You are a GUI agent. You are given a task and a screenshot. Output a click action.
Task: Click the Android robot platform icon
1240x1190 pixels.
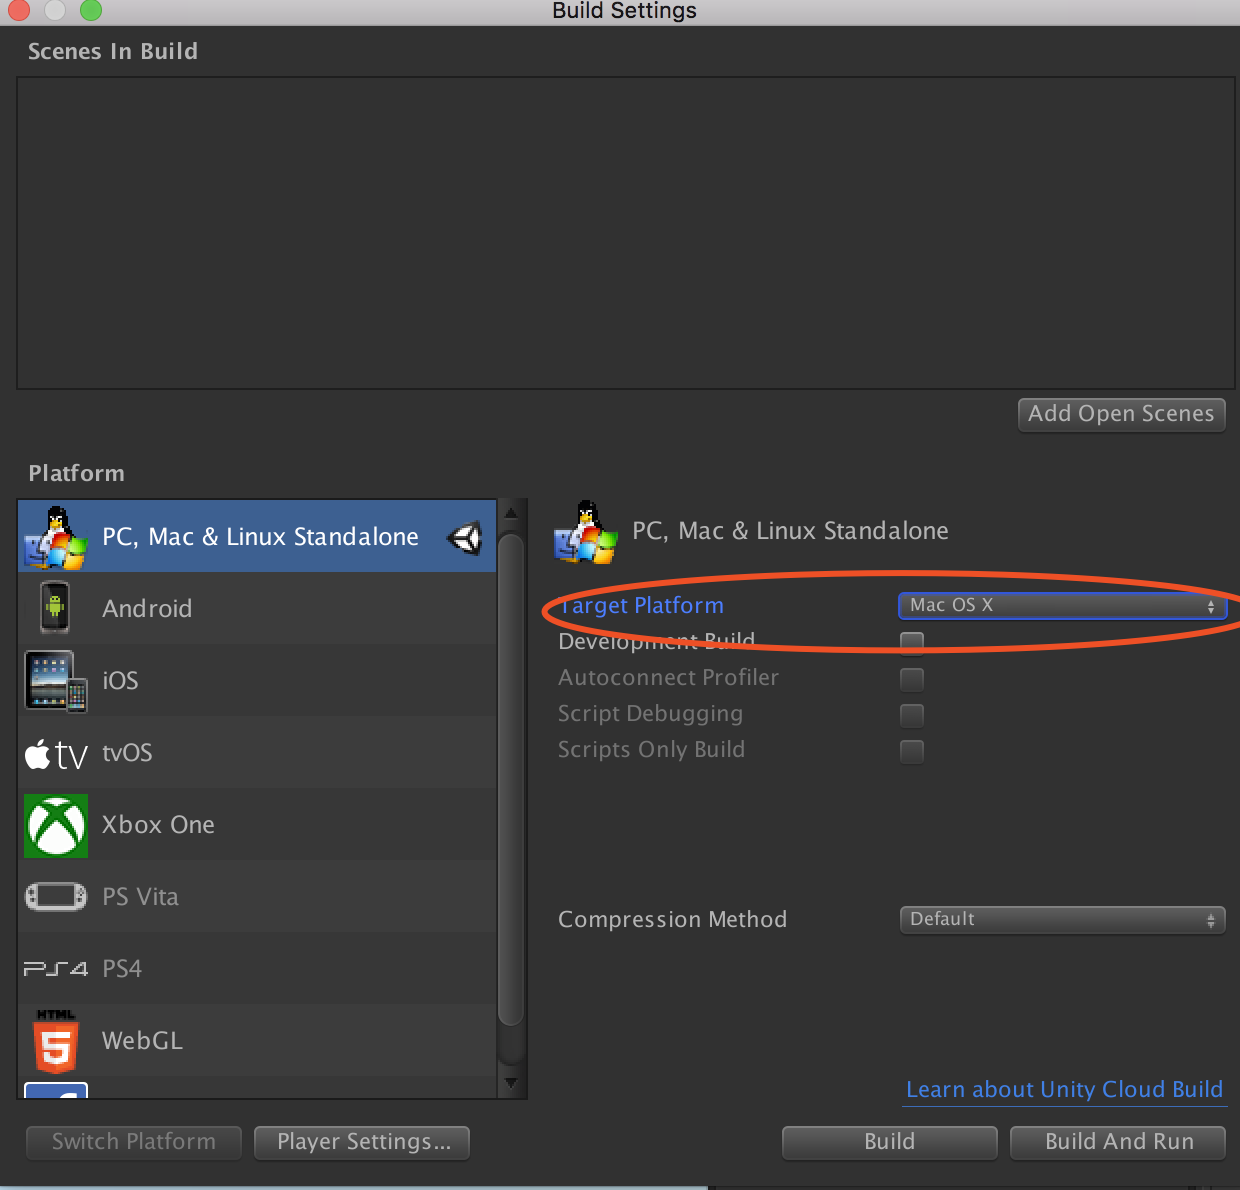(x=55, y=608)
